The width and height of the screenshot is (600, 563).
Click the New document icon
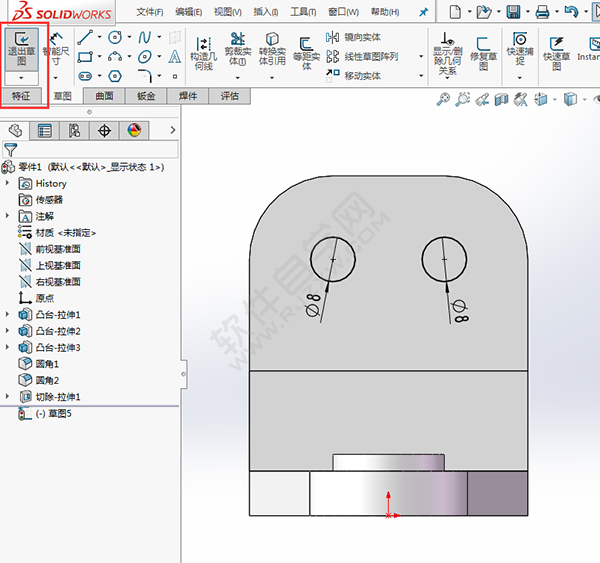tap(455, 12)
